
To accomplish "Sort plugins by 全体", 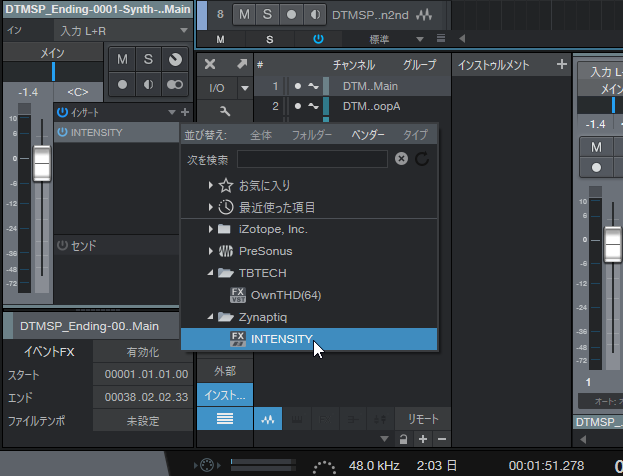I will click(261, 135).
